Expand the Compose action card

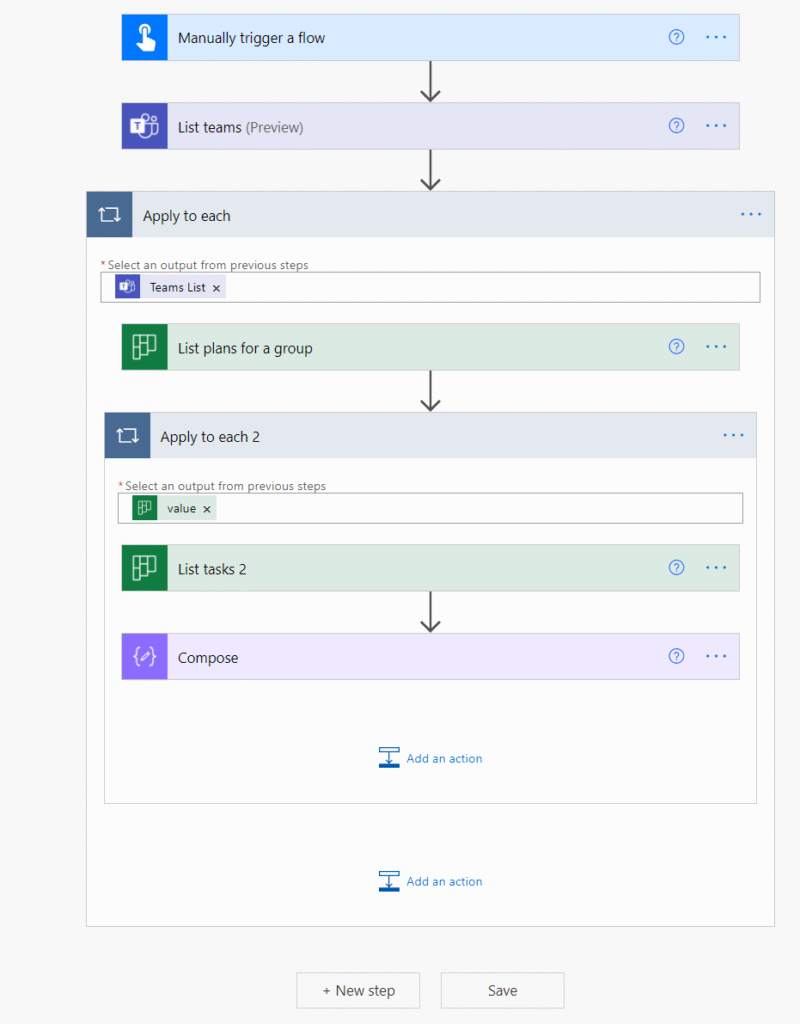[x=430, y=656]
